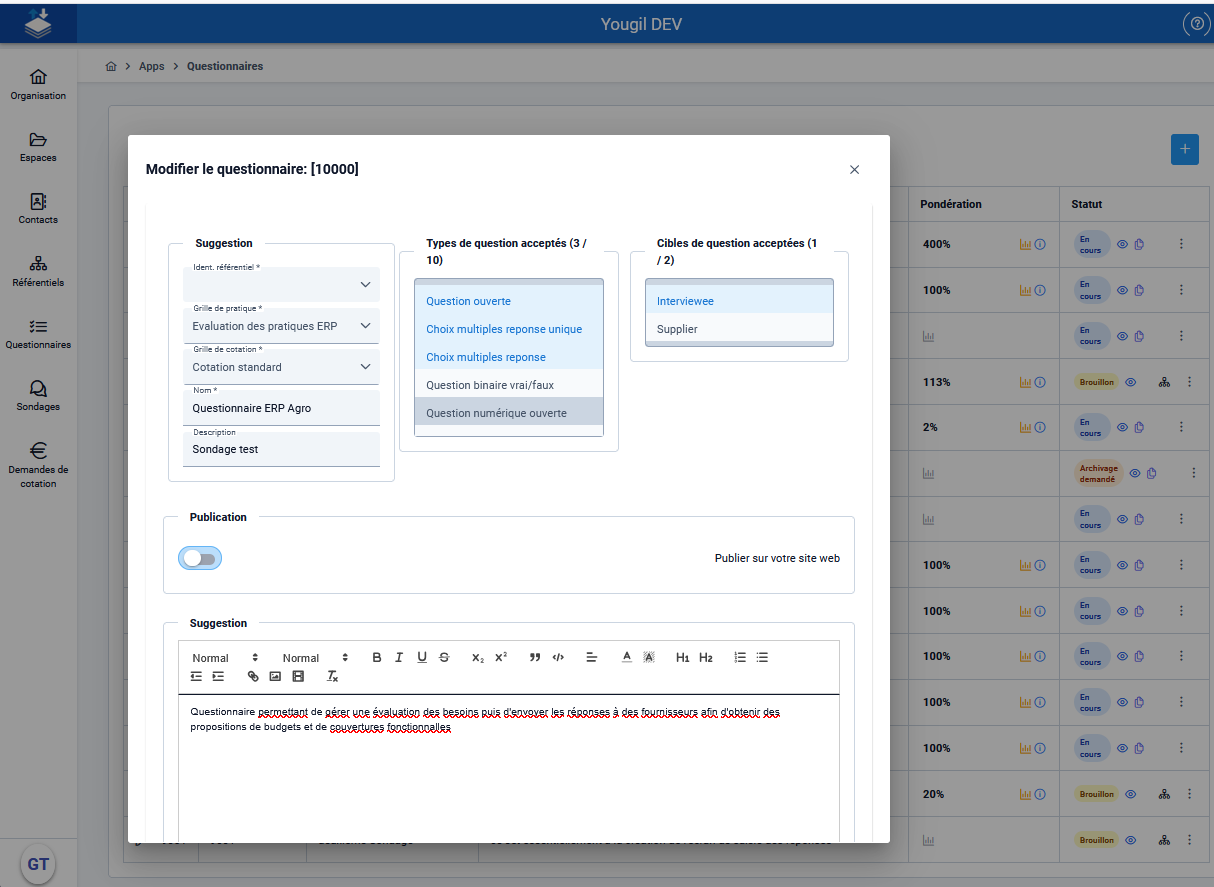The width and height of the screenshot is (1214, 887).
Task: Expand the Grille de cotation dropdown
Action: point(281,367)
